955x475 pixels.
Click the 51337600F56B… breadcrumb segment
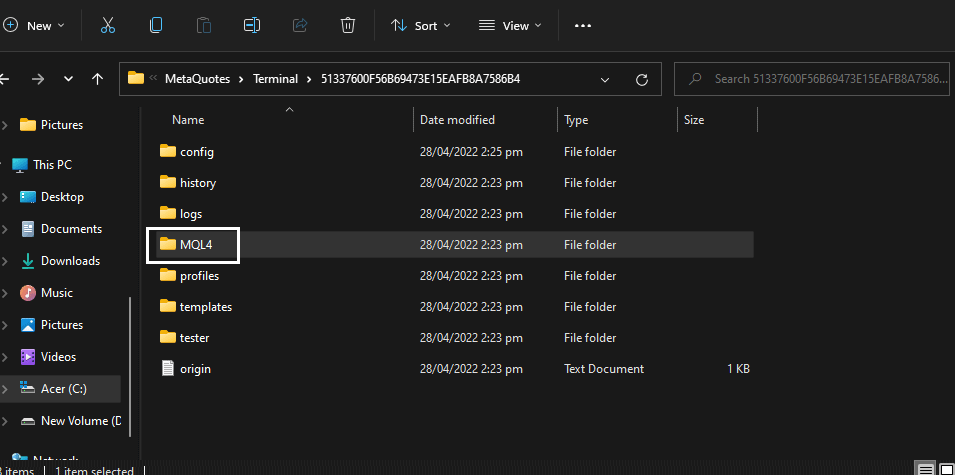coord(420,79)
